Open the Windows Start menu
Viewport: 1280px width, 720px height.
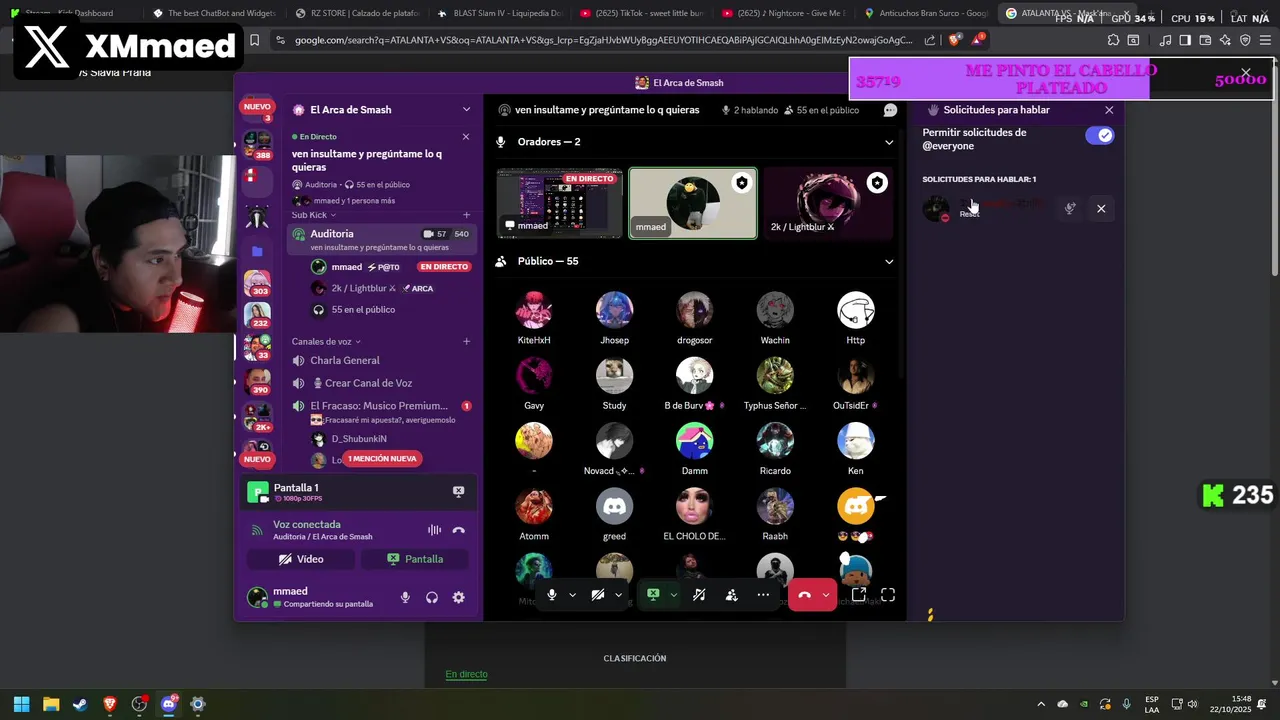(21, 704)
